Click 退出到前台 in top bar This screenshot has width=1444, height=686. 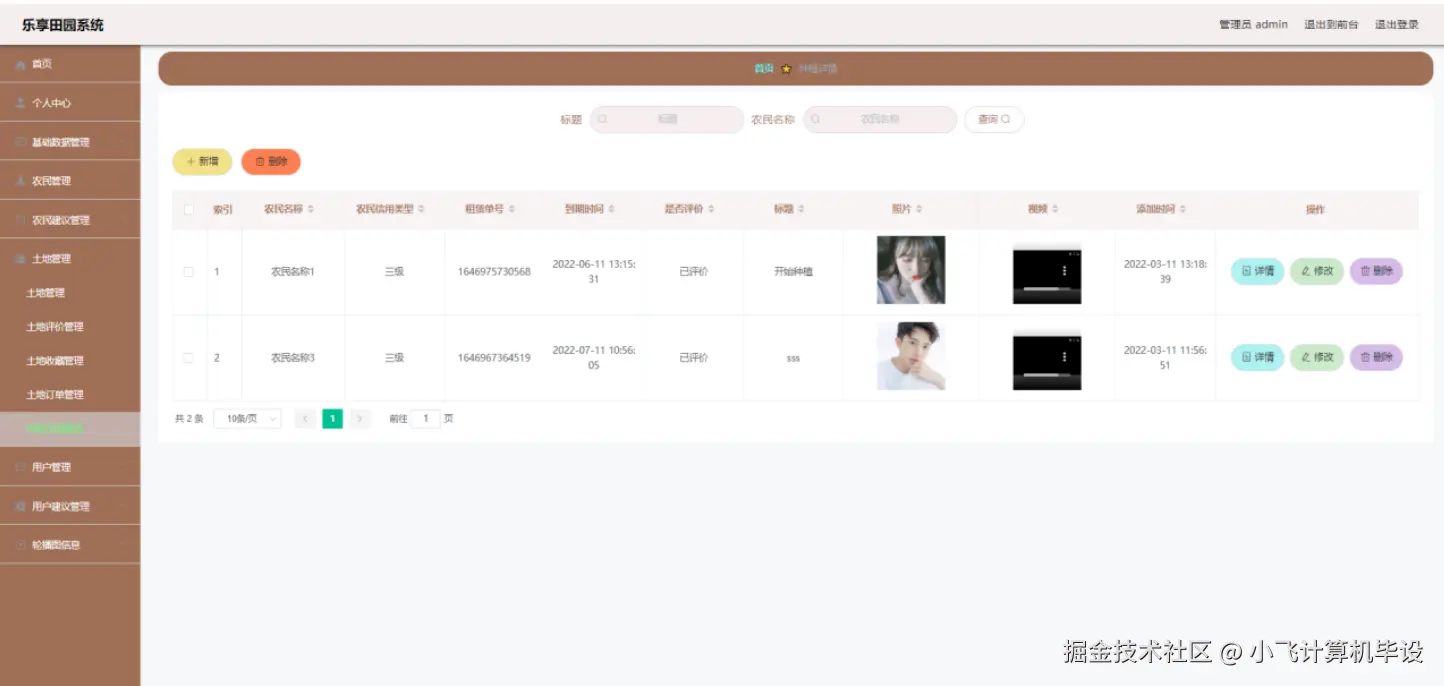point(1331,24)
